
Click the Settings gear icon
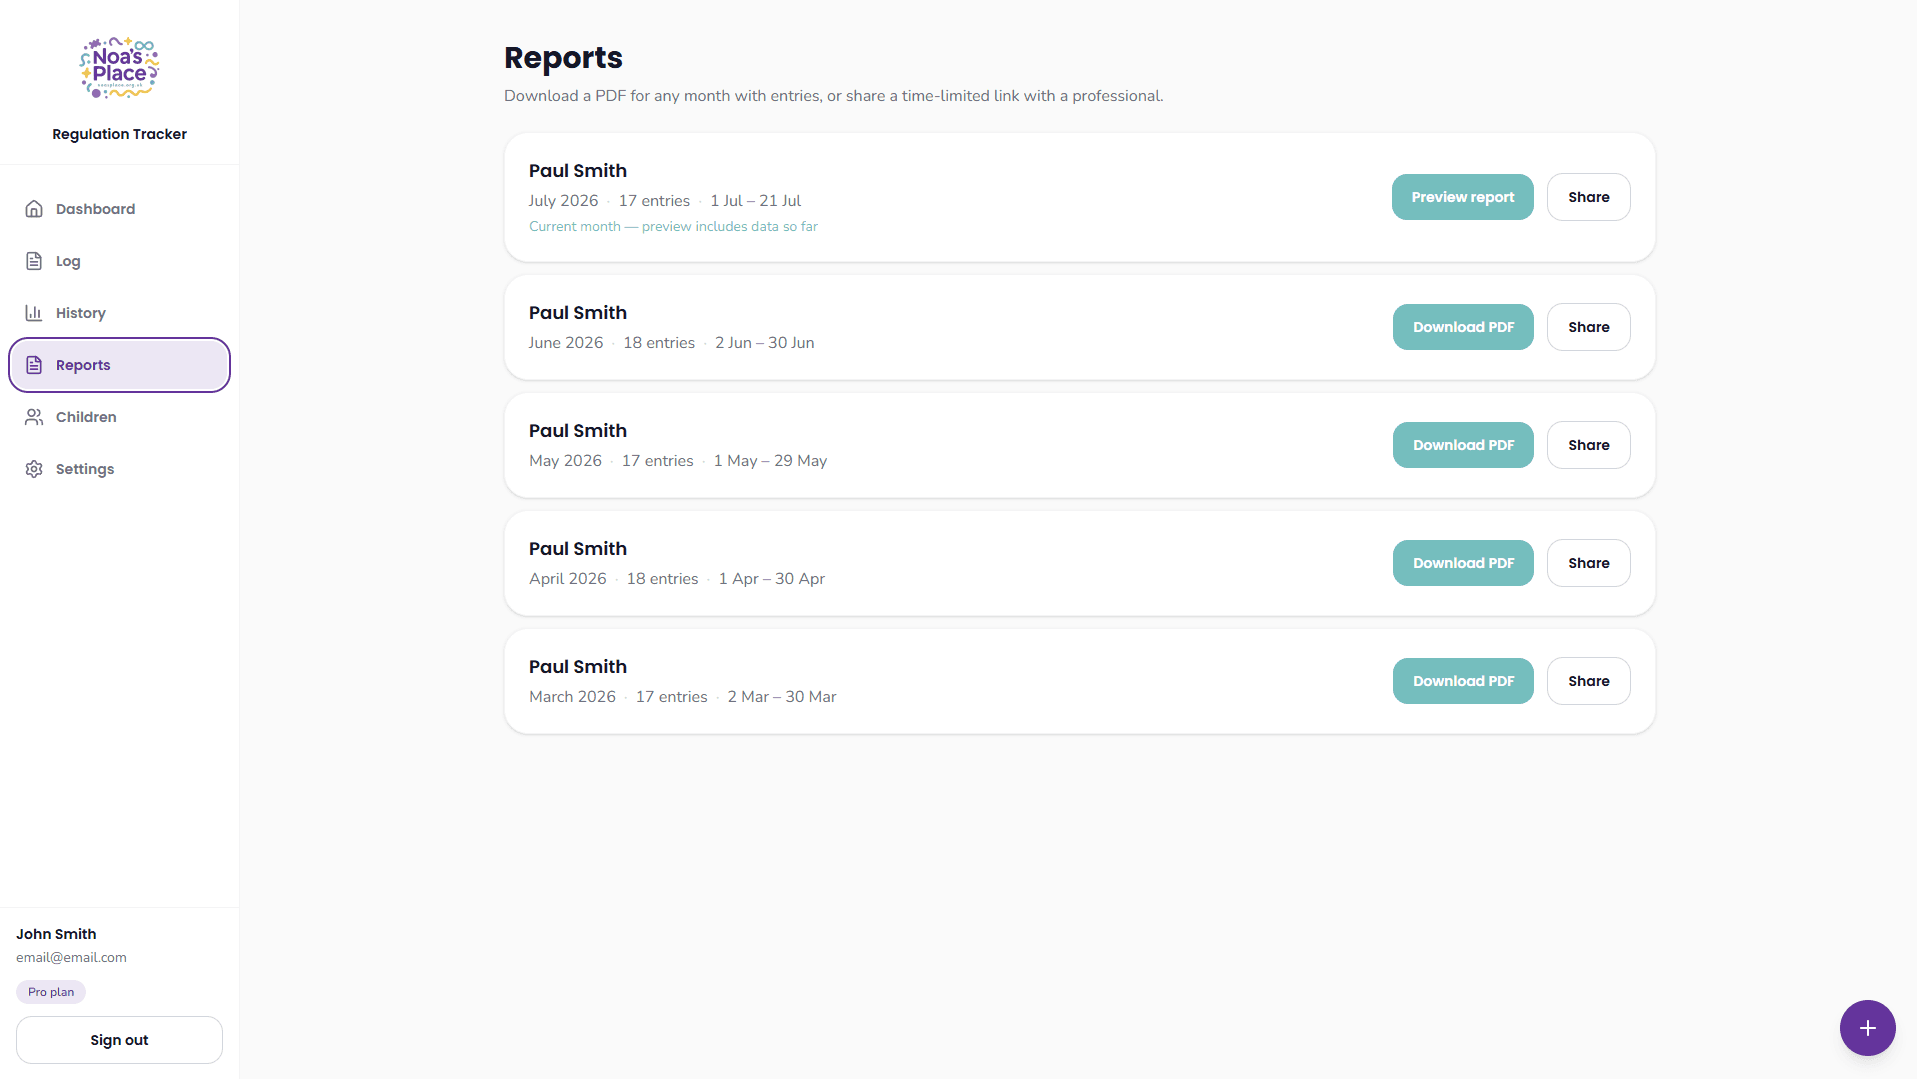click(34, 469)
